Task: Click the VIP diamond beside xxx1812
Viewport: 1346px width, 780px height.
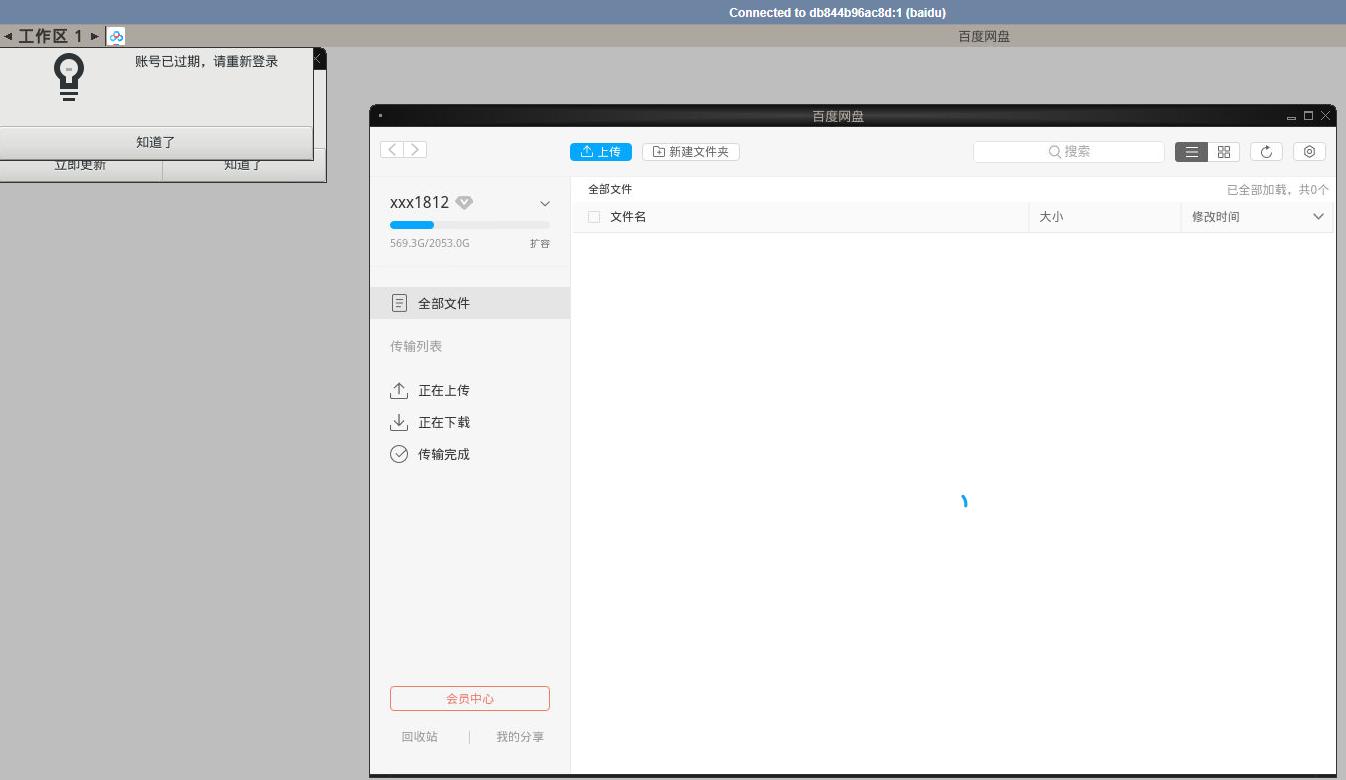Action: 463,201
